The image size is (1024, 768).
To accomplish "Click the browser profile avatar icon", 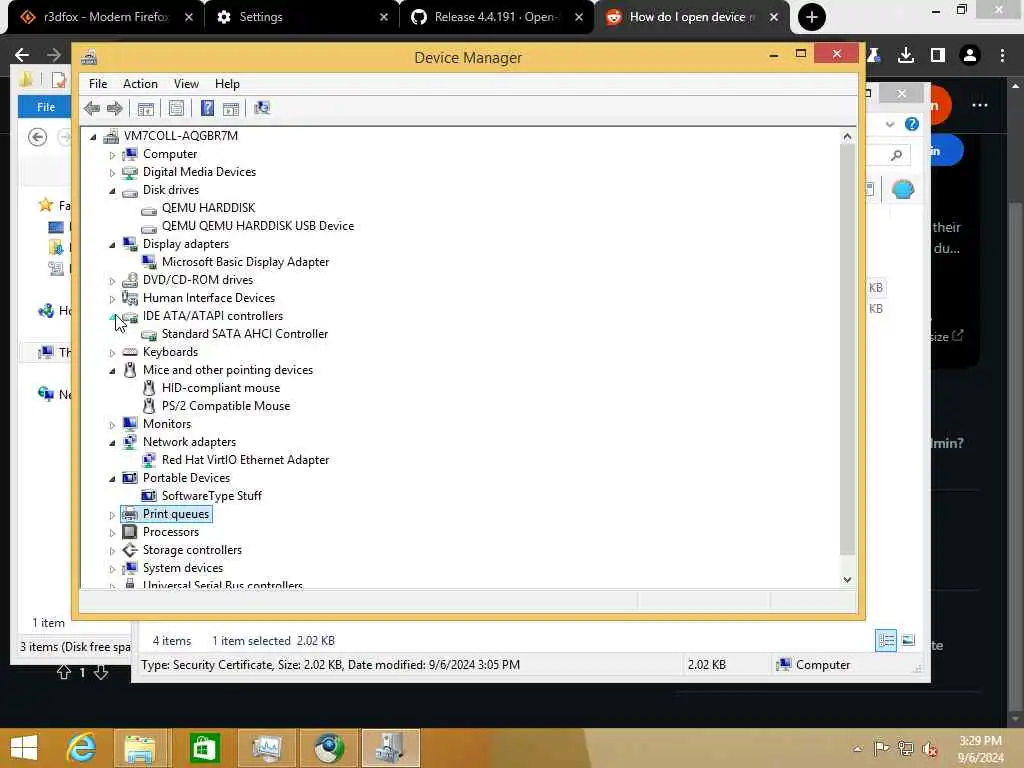I will coord(970,56).
